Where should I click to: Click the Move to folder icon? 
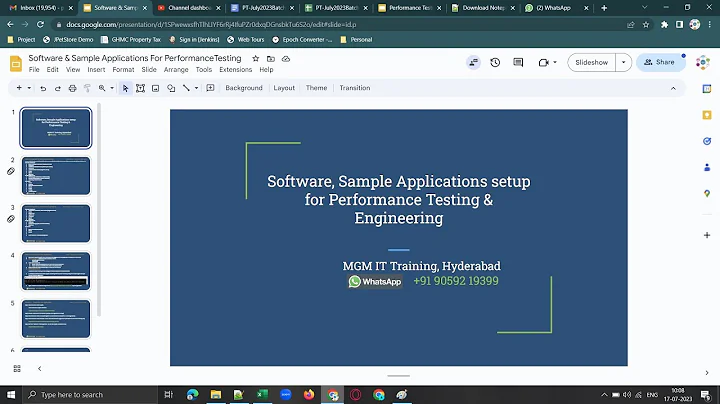(x=271, y=59)
